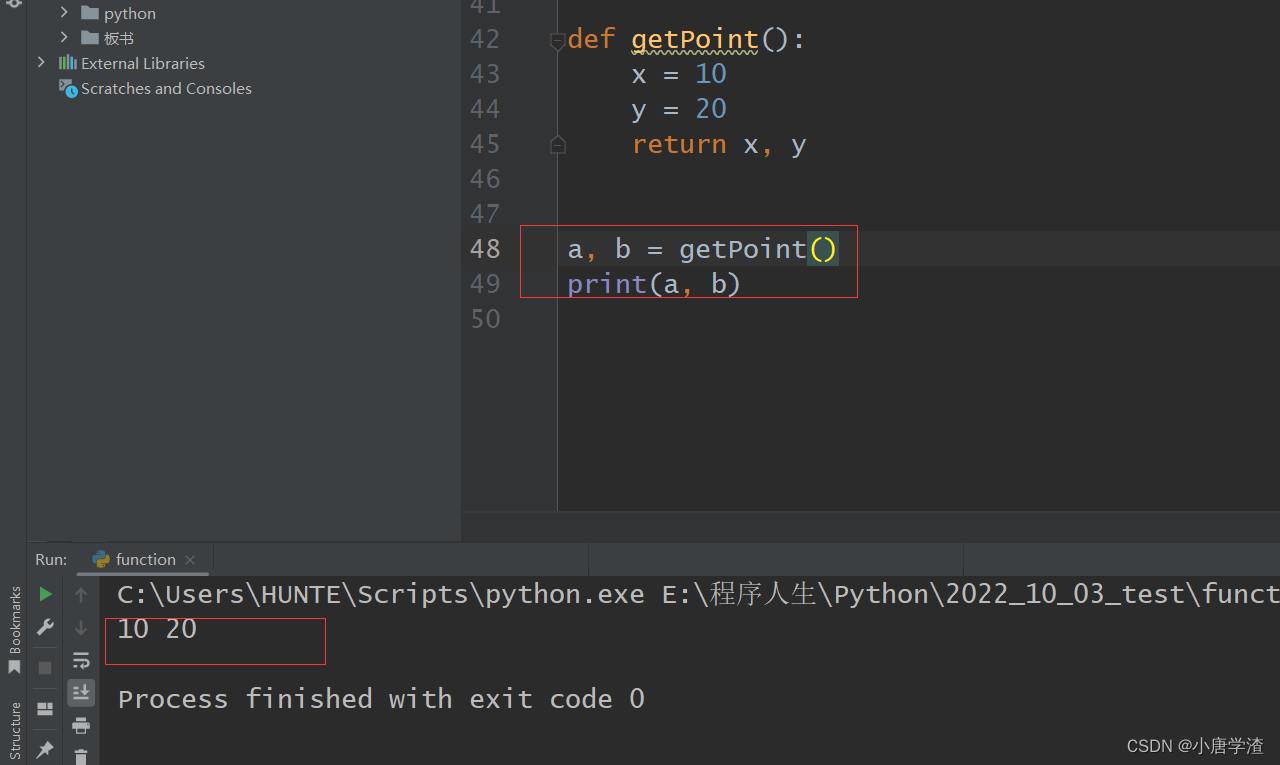Screen dimensions: 1280x765
Task: Expand the python folder
Action: 64,13
